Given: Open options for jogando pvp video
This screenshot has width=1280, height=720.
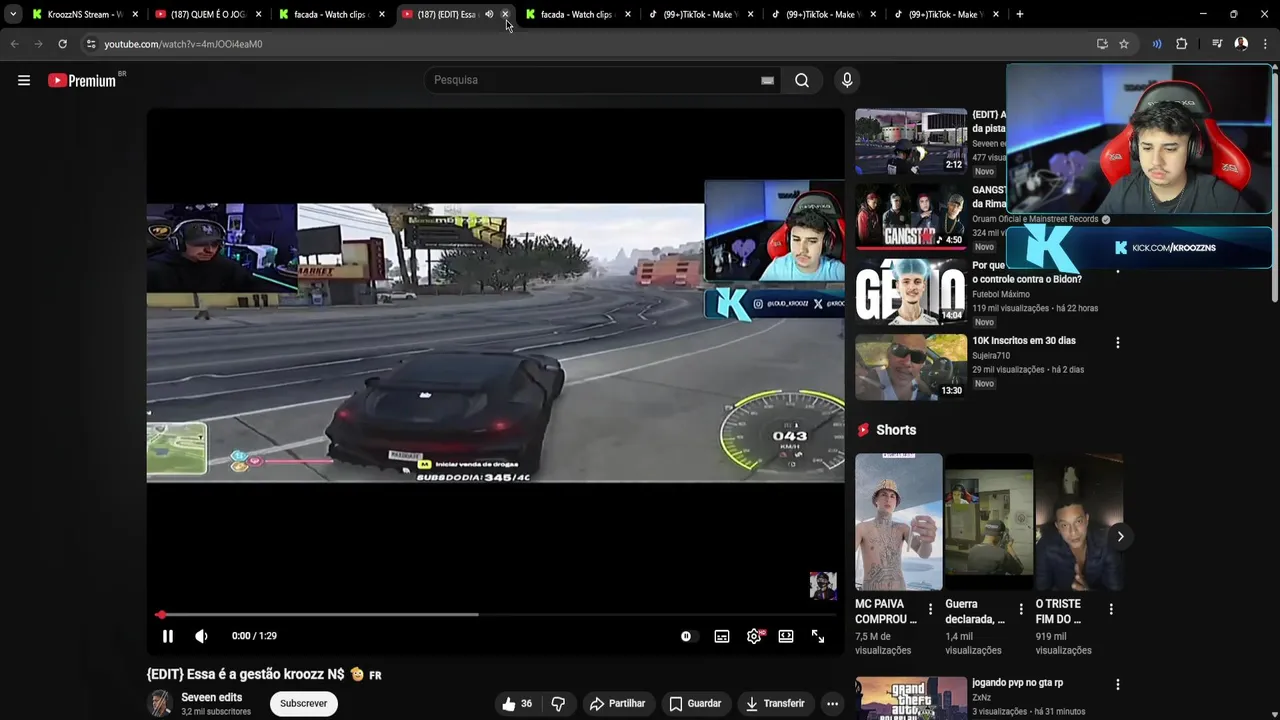Looking at the screenshot, I should (x=1117, y=685).
